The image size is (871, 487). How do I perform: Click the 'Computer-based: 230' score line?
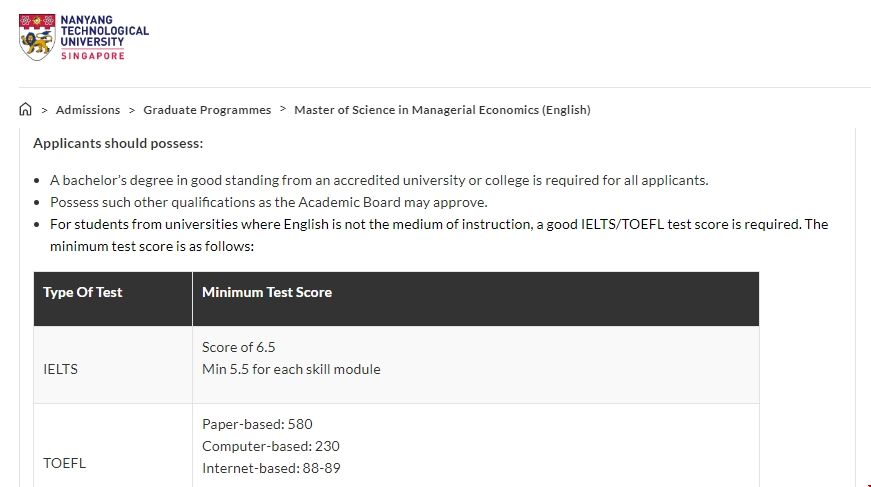tap(270, 446)
